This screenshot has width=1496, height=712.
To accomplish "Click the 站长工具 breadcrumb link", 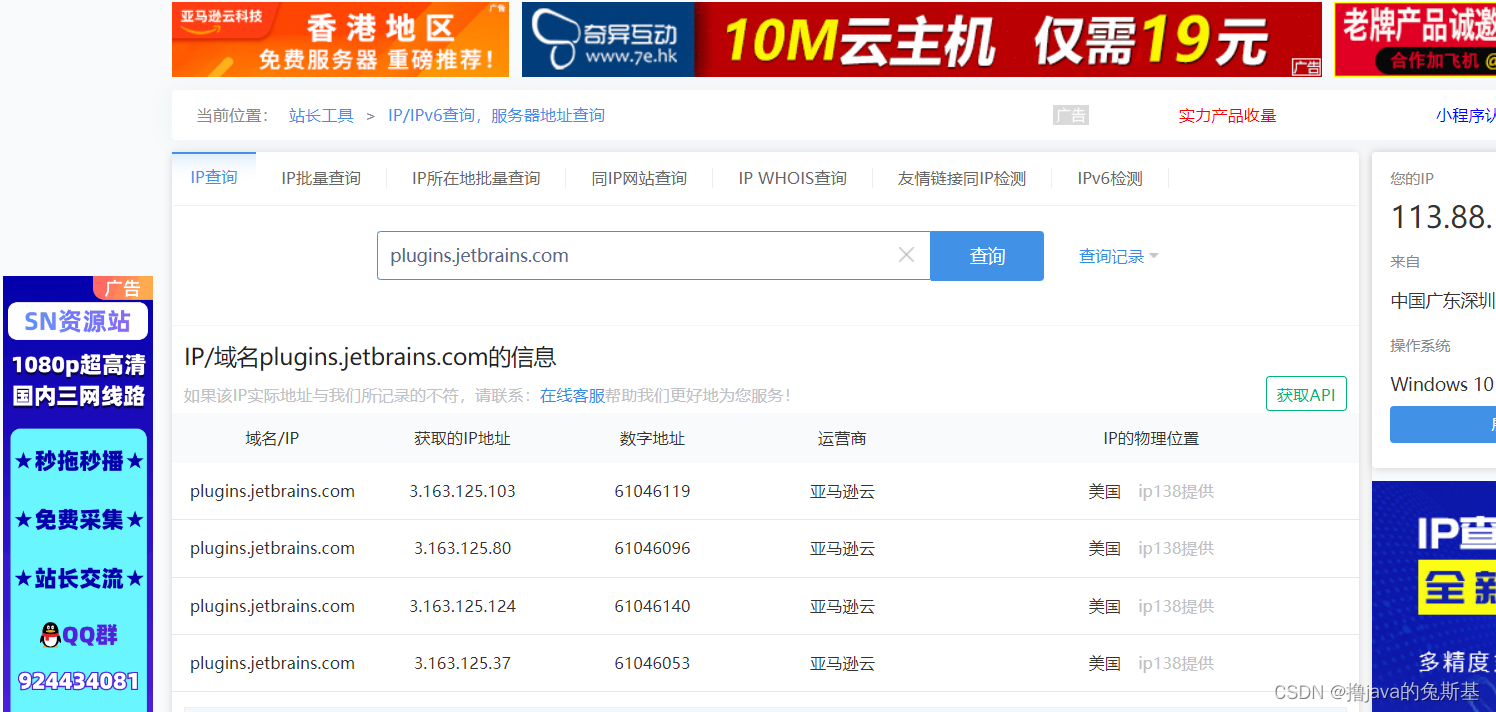I will pos(321,115).
